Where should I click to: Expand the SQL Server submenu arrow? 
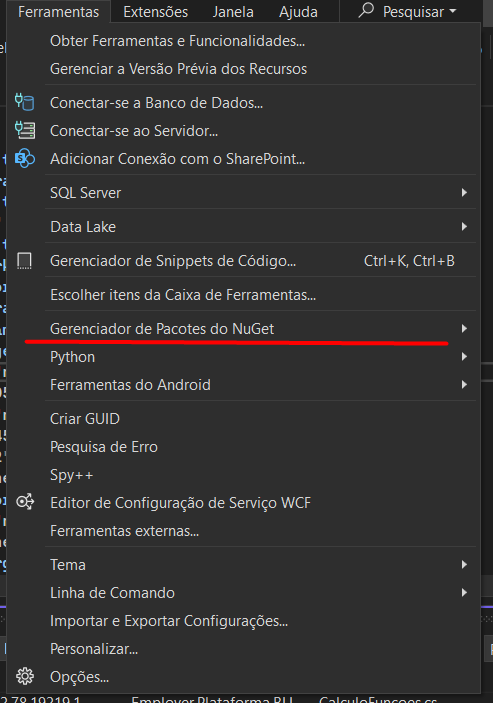pos(464,193)
